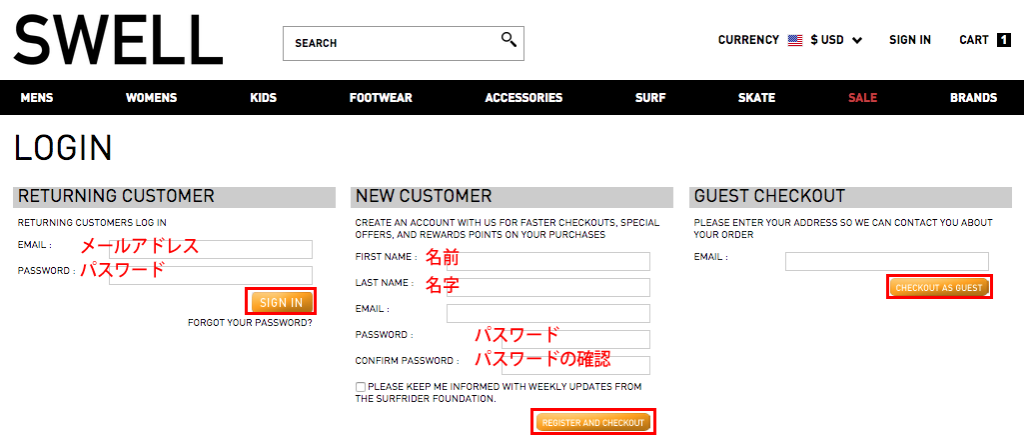1024x444 pixels.
Task: Open the MENS menu
Action: click(37, 98)
